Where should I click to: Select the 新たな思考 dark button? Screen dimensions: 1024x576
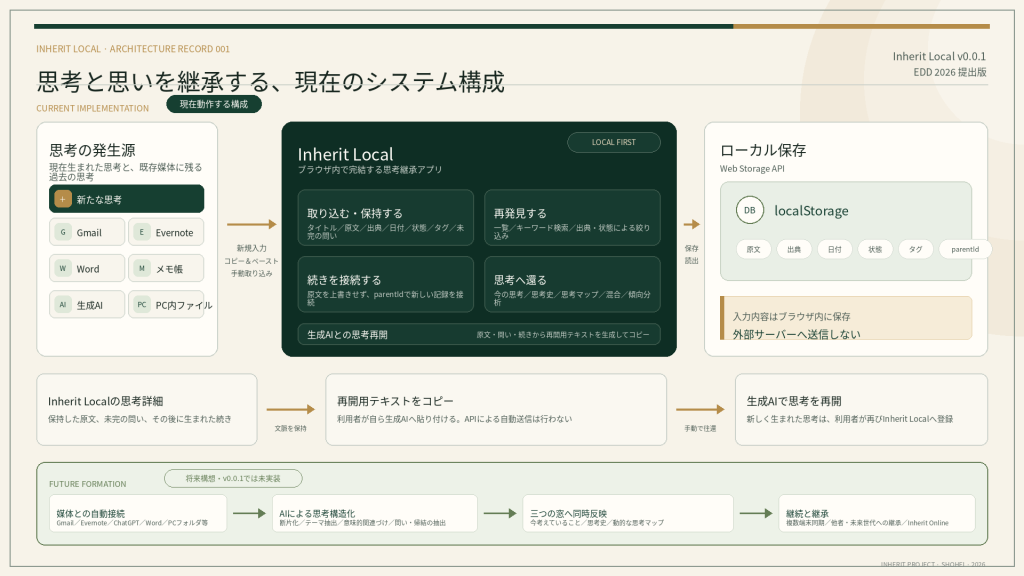(127, 199)
